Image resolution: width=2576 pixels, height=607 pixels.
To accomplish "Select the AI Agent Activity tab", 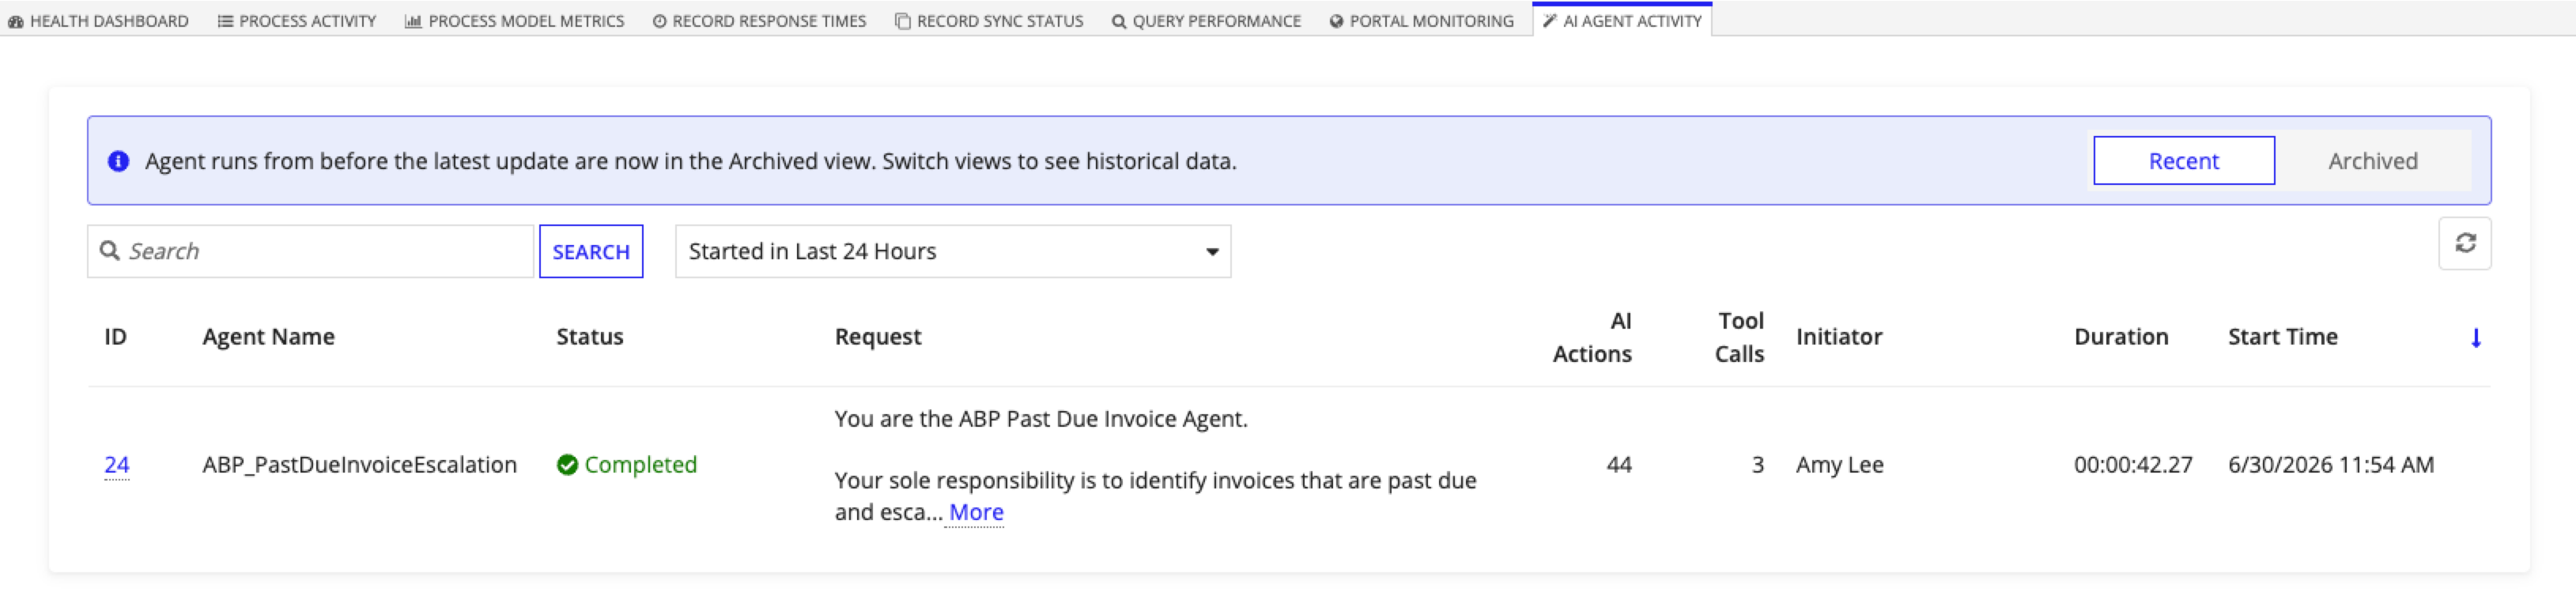I will (x=1622, y=21).
